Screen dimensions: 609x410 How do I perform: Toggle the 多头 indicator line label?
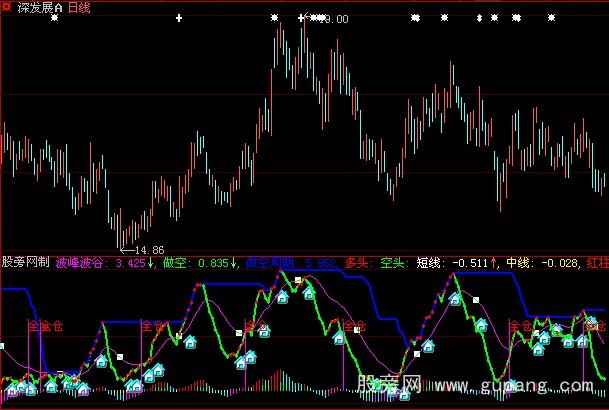click(357, 264)
